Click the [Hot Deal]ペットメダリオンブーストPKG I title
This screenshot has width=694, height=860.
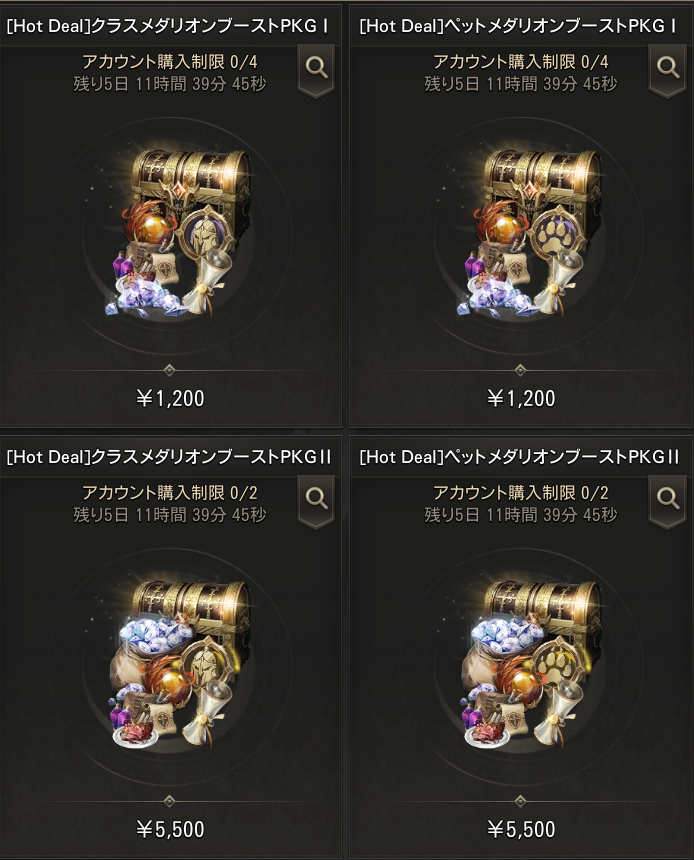tap(518, 26)
